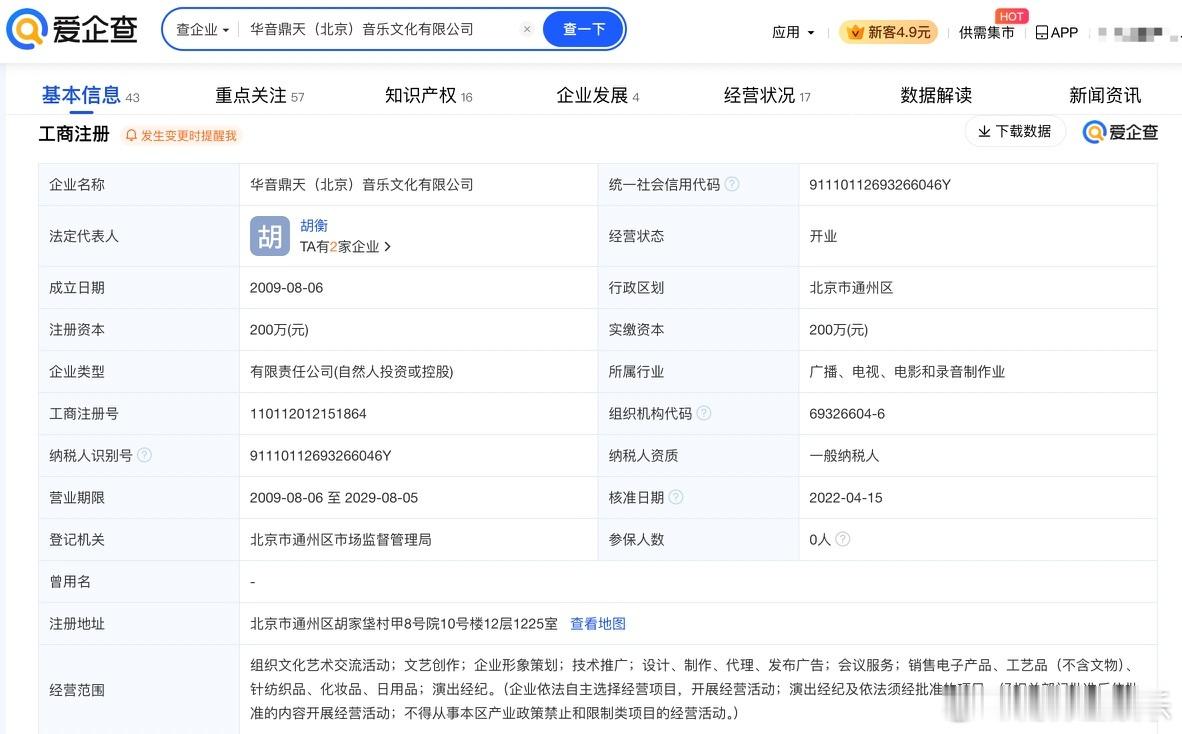Click help icon next to 核准日期

(676, 497)
